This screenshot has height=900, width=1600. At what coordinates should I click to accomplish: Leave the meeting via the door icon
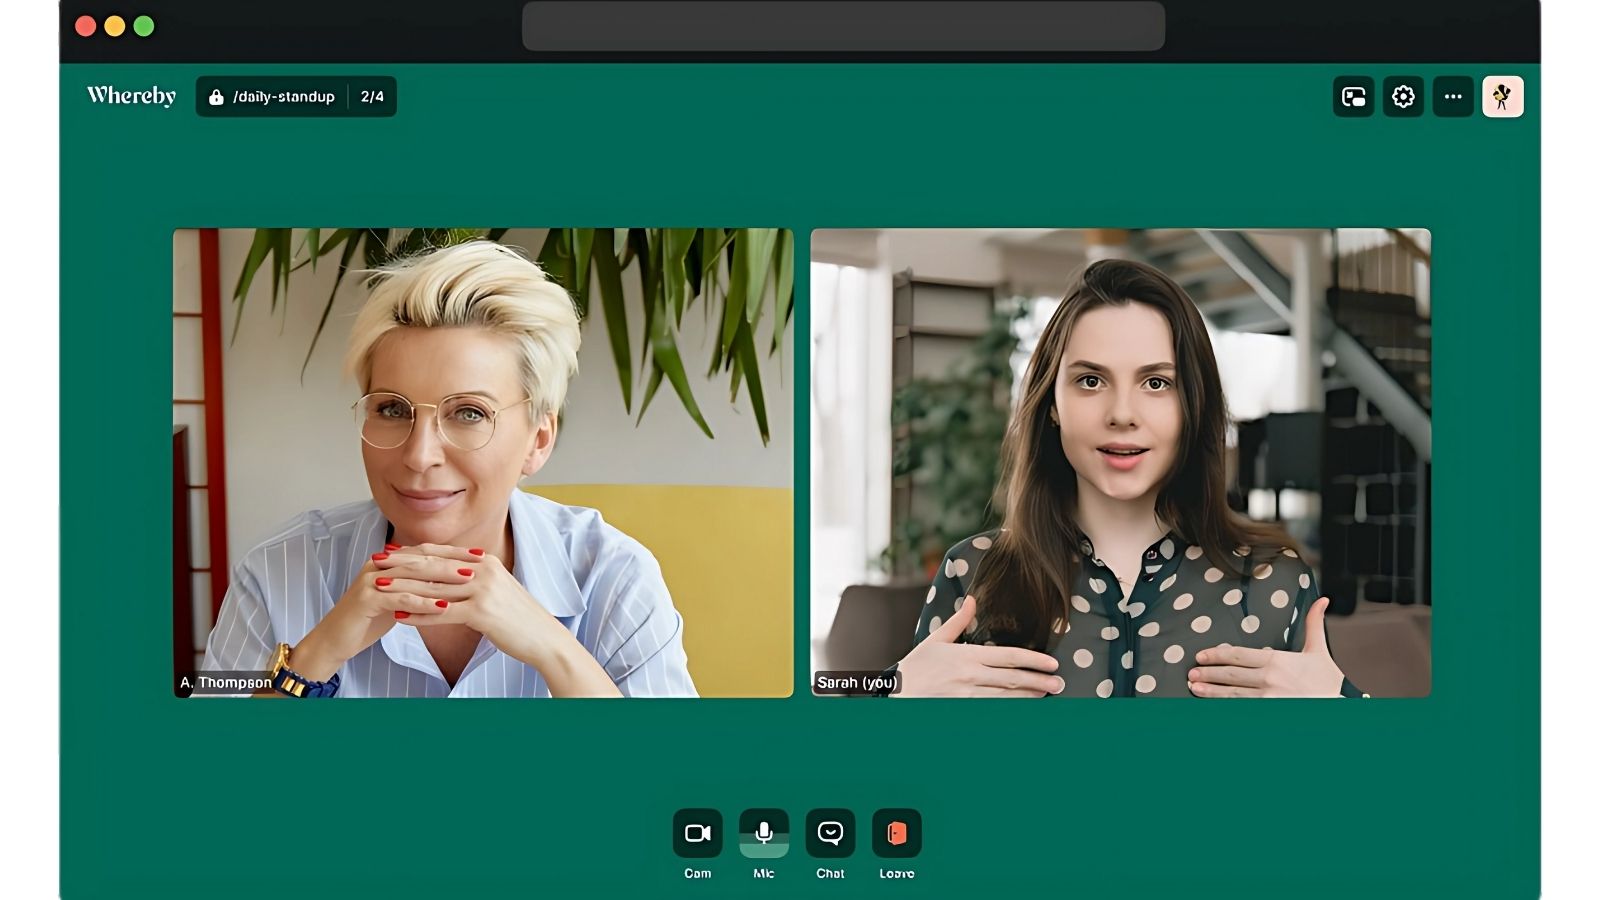896,833
